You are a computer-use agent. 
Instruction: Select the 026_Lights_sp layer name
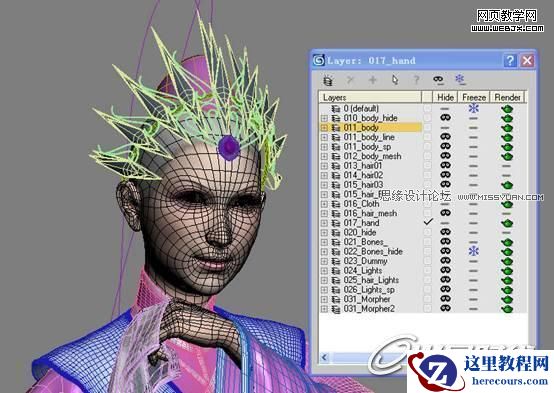pyautogui.click(x=369, y=290)
